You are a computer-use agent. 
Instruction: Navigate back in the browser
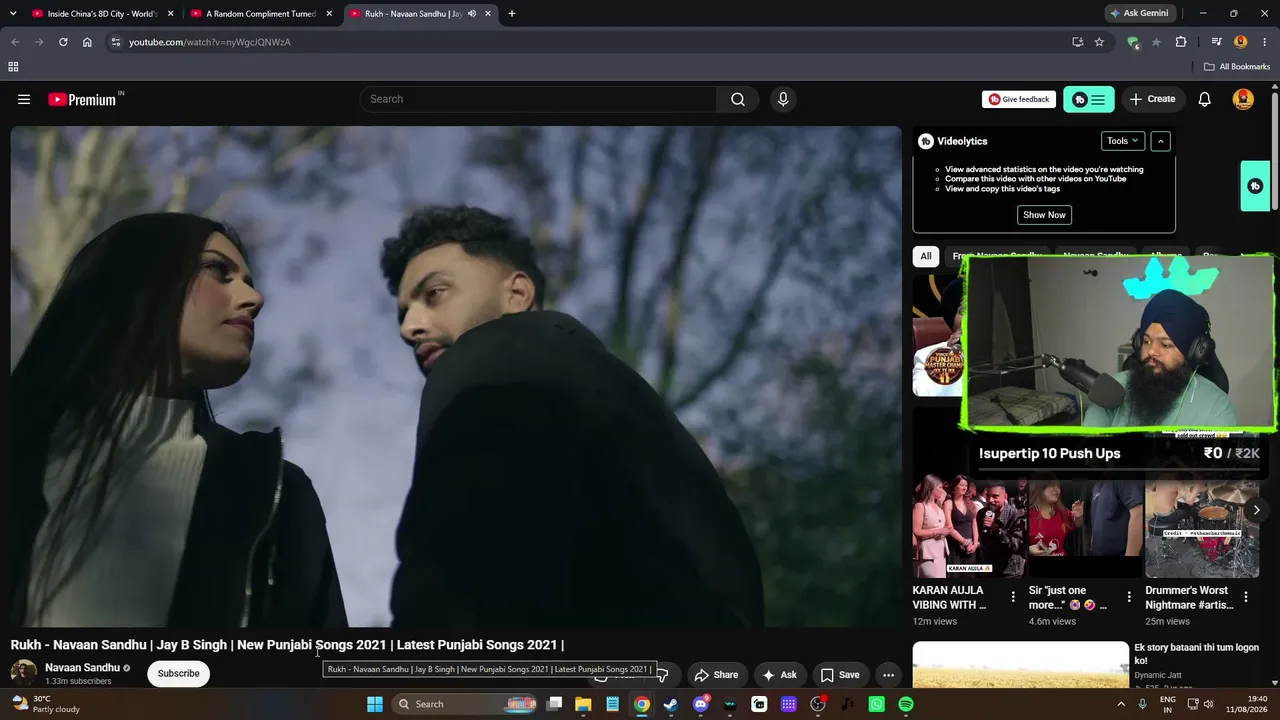(x=15, y=42)
